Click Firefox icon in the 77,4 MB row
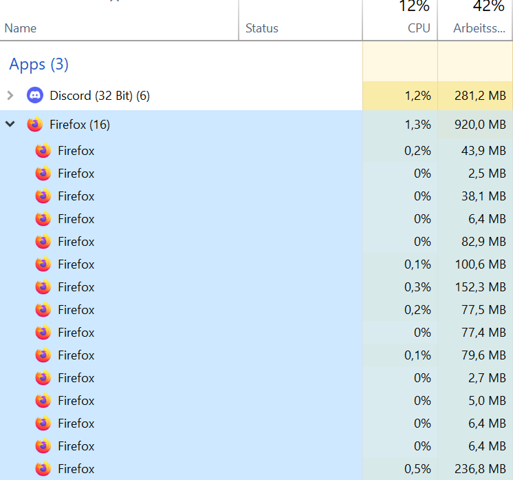 43,332
